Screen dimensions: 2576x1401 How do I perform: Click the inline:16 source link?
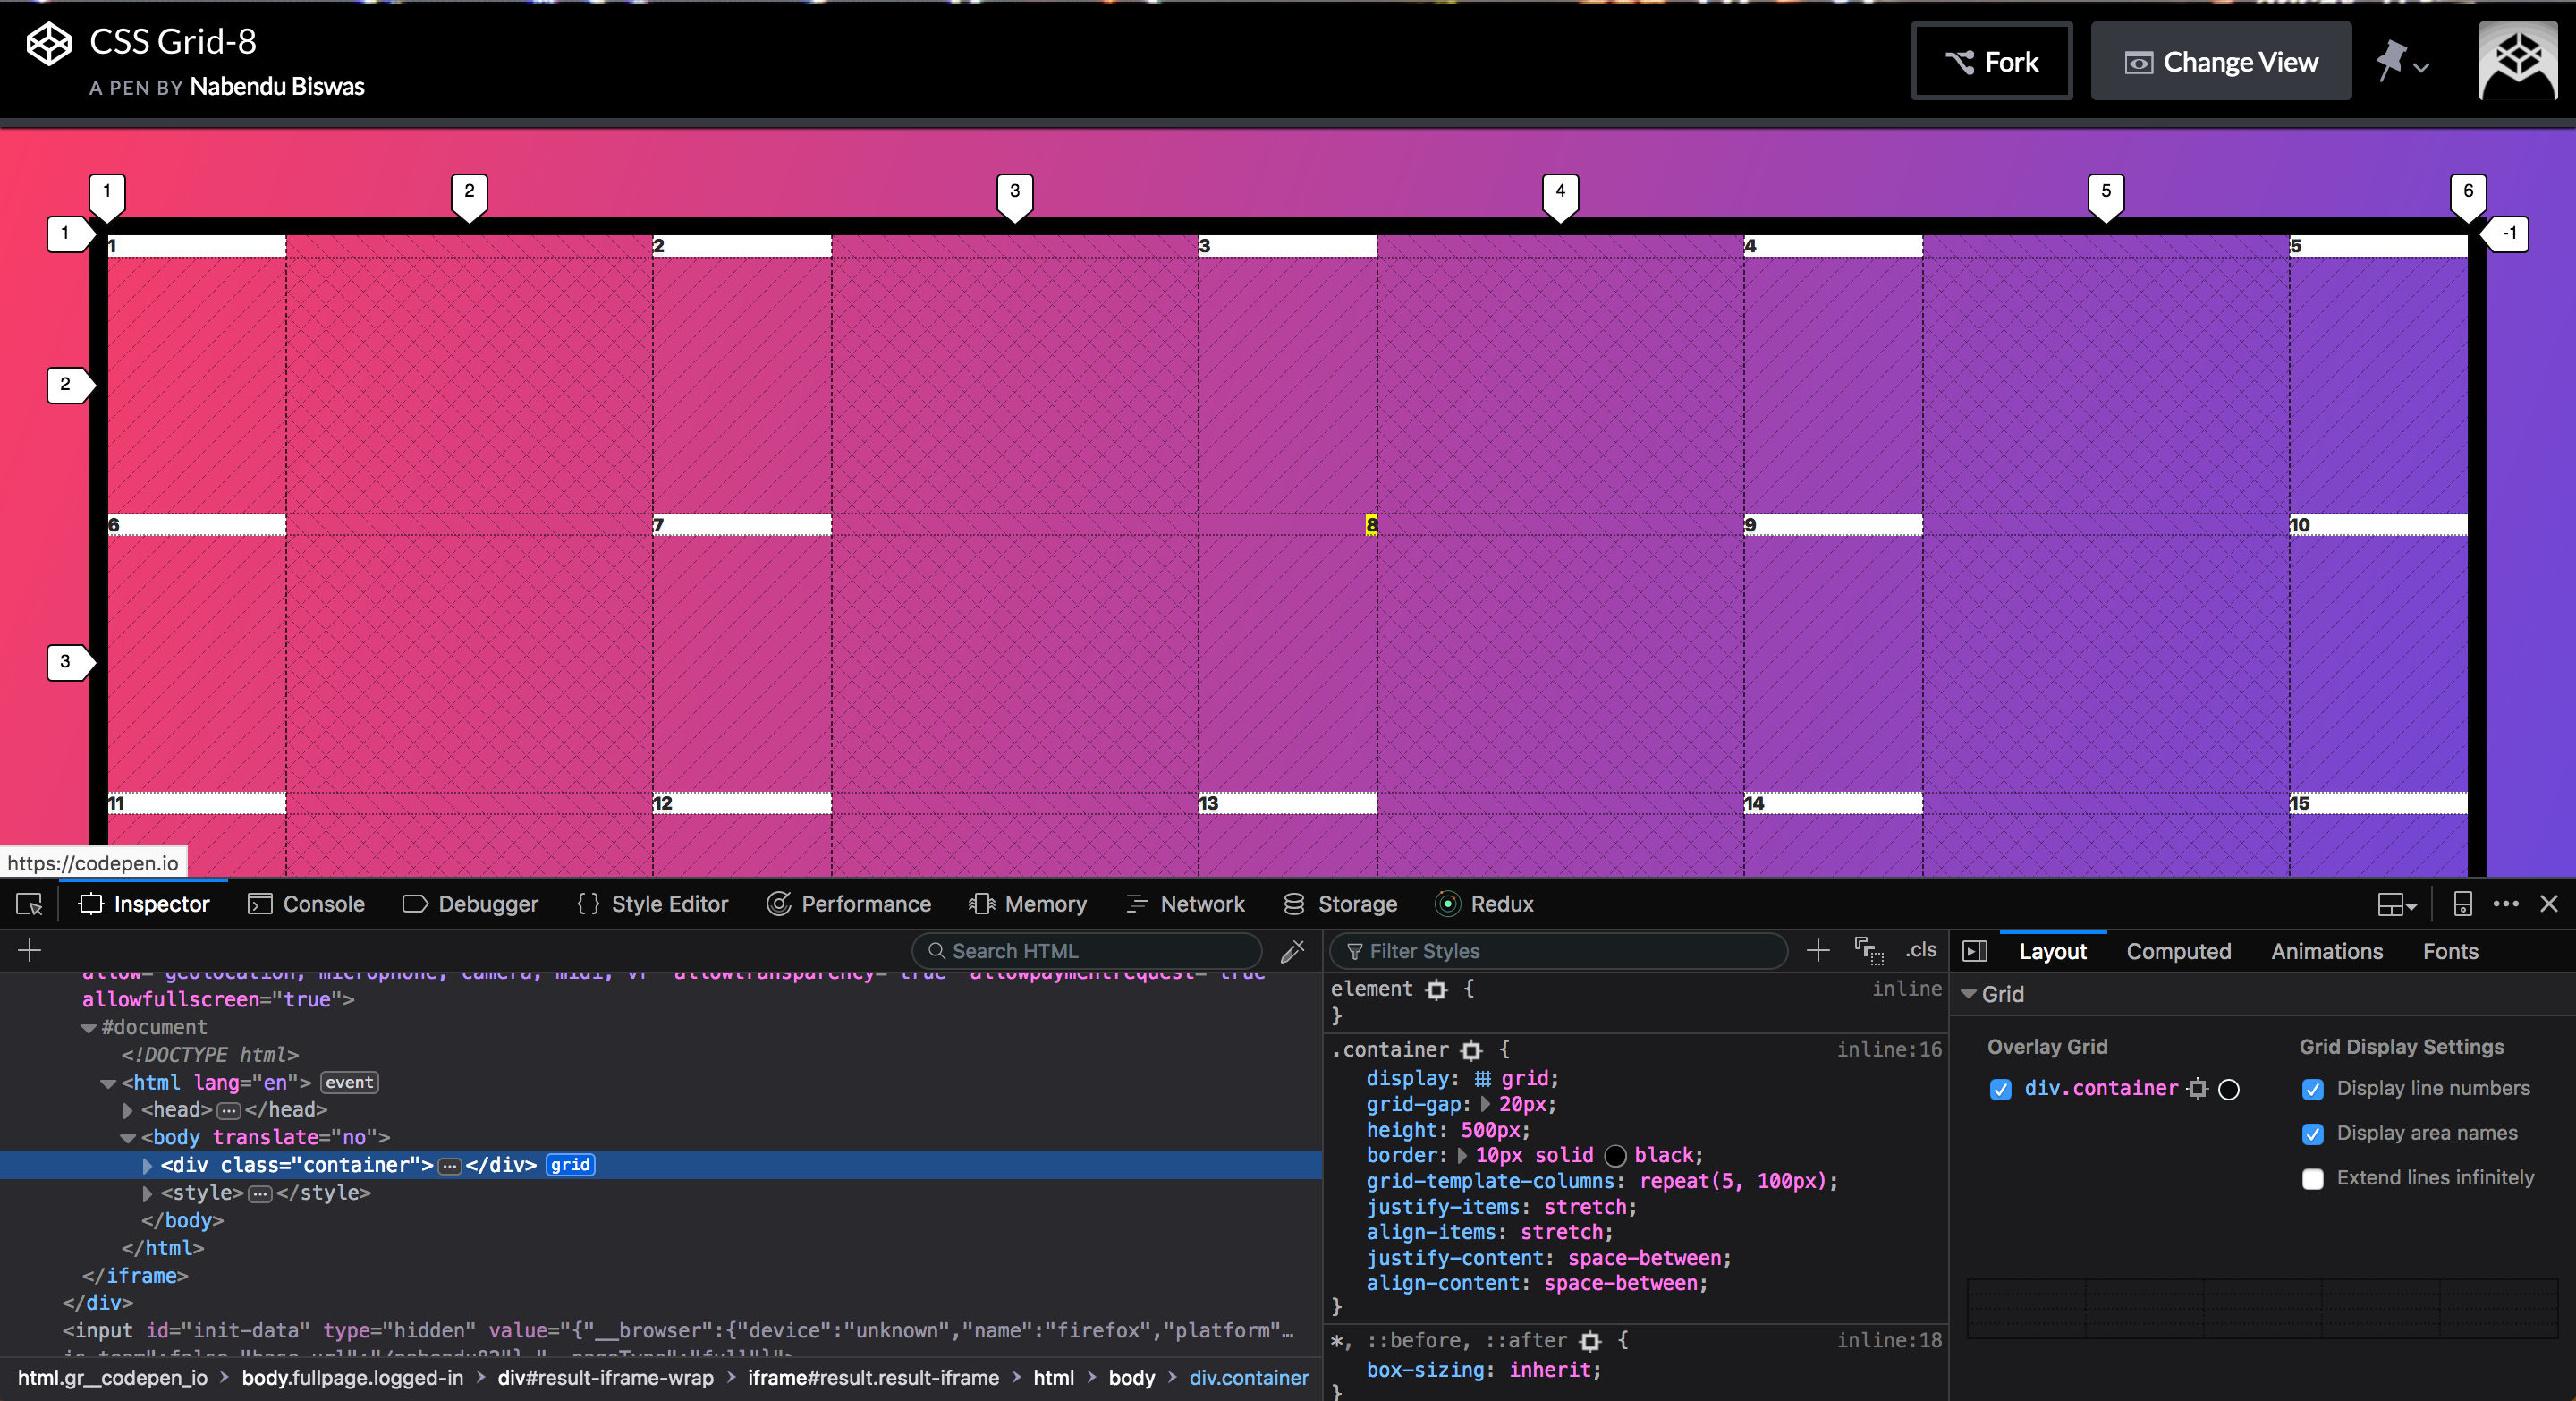pyautogui.click(x=1889, y=1050)
